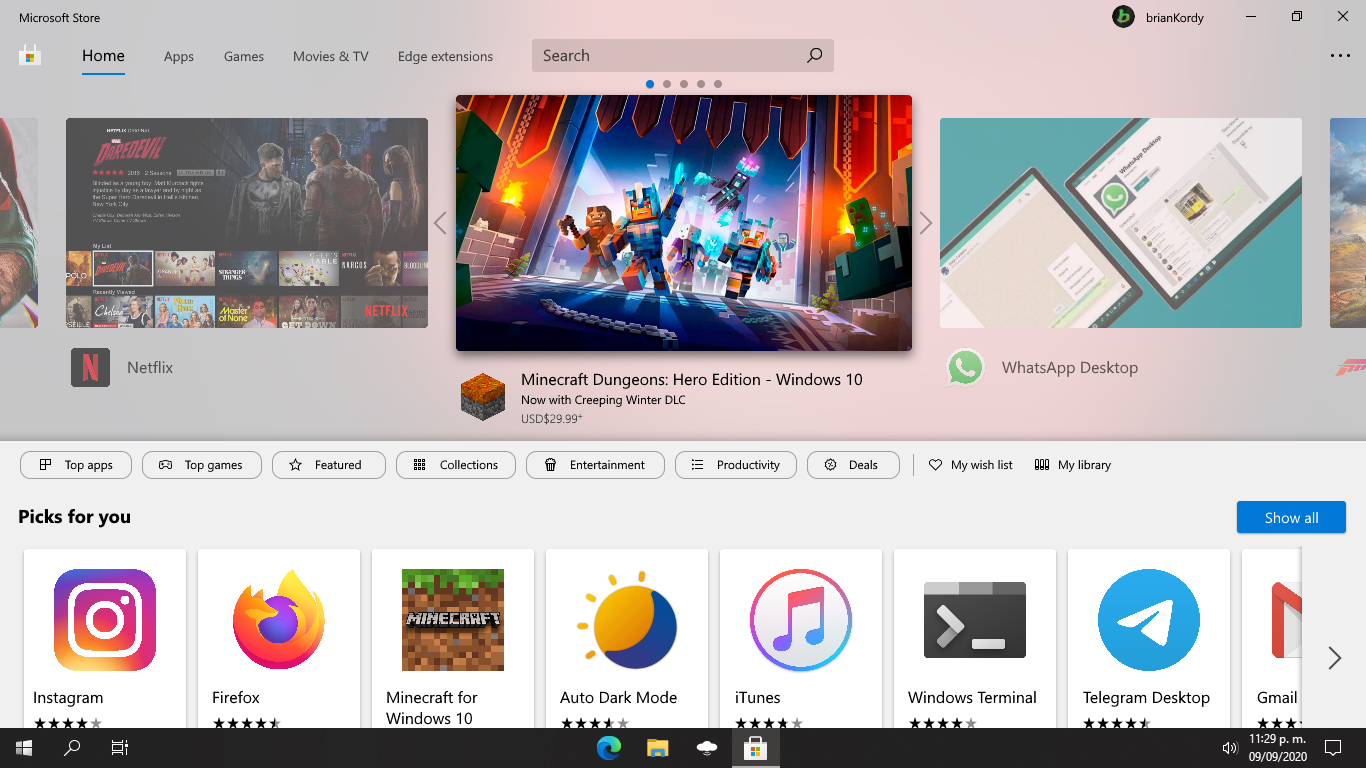
Task: Click the Picks for you heading
Action: 74,517
